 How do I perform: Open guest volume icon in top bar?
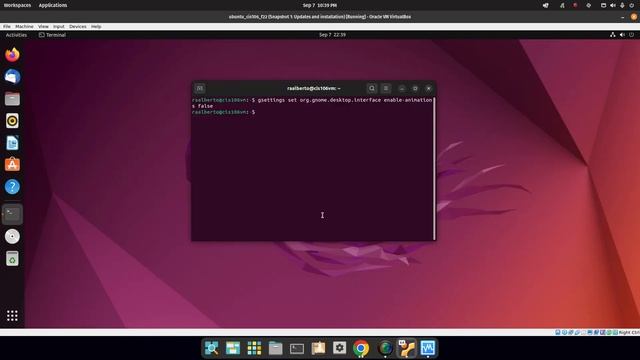(622, 35)
